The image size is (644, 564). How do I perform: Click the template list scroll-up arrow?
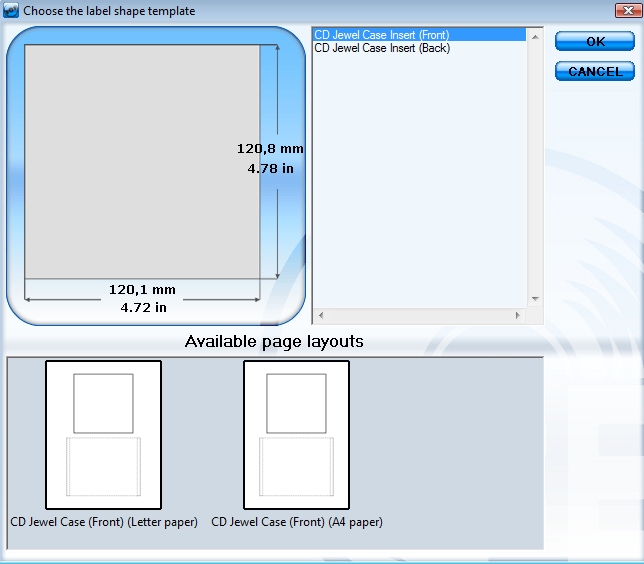coord(535,37)
